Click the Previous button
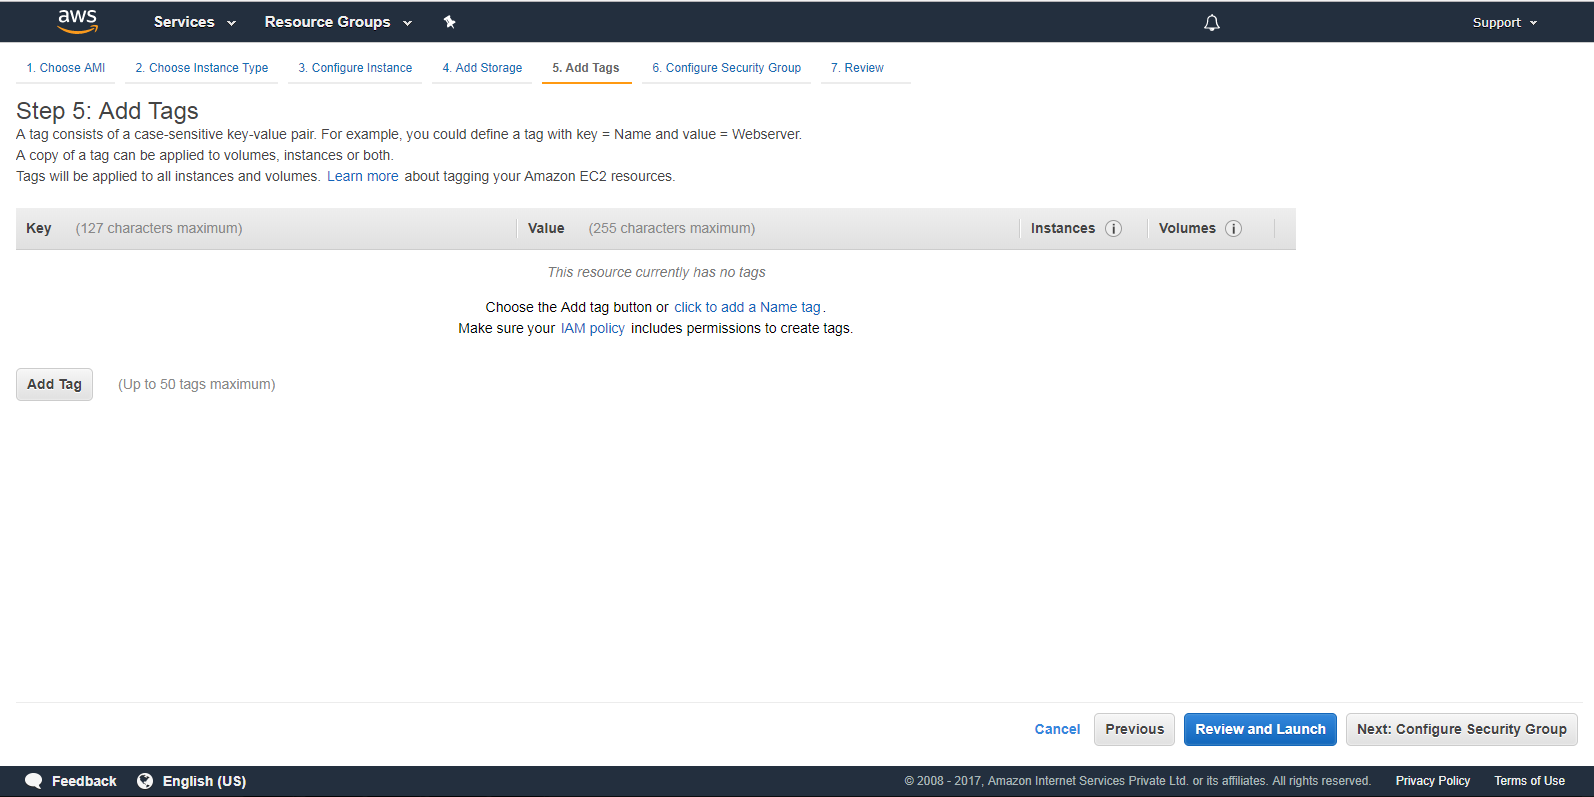The width and height of the screenshot is (1594, 797). click(1134, 729)
